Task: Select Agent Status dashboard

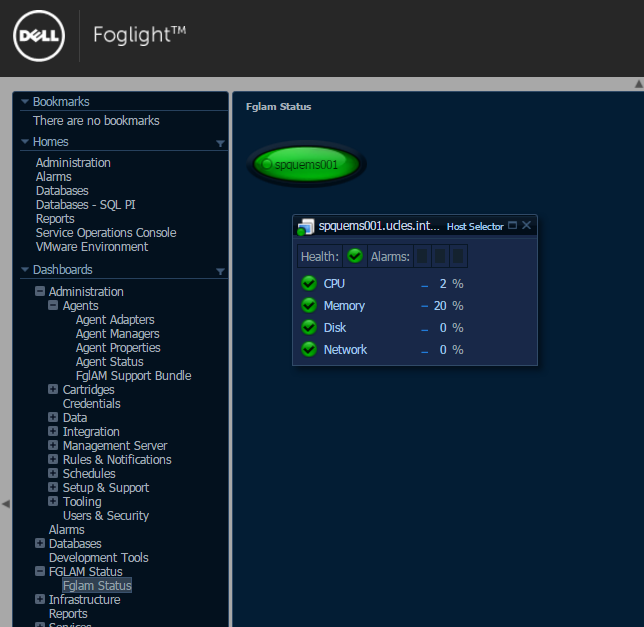Action: click(x=110, y=361)
